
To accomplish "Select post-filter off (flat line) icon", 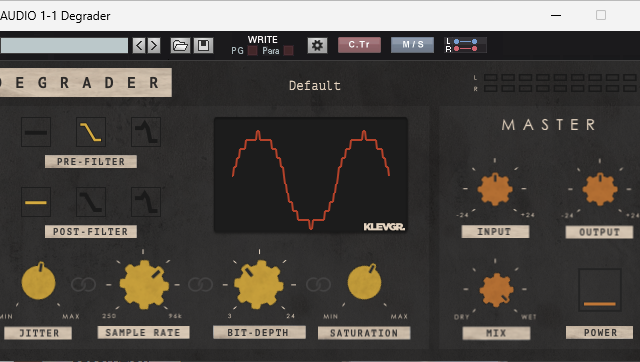I will pyautogui.click(x=36, y=202).
